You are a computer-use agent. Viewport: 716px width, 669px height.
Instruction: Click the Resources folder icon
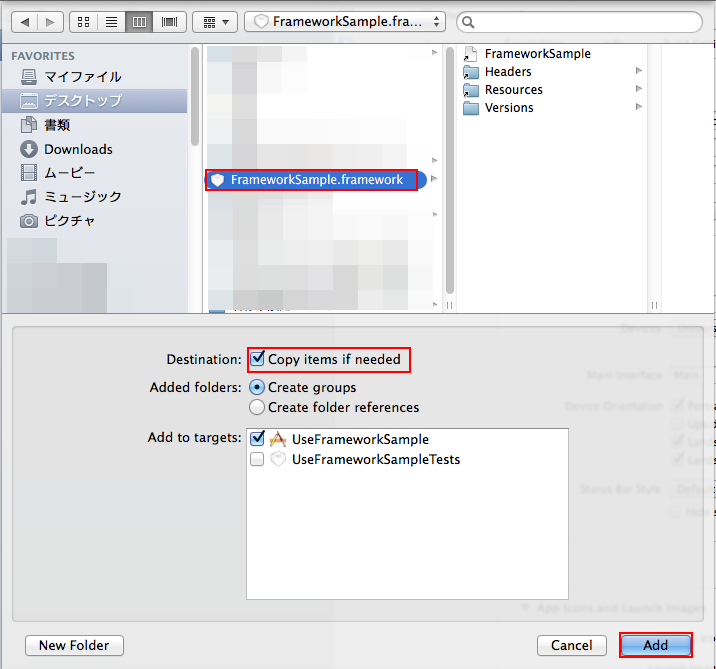pos(471,90)
